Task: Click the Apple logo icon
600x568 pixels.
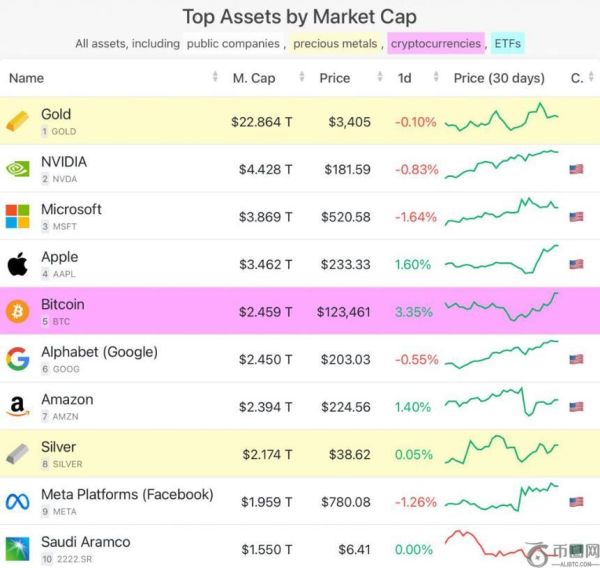Action: point(18,264)
